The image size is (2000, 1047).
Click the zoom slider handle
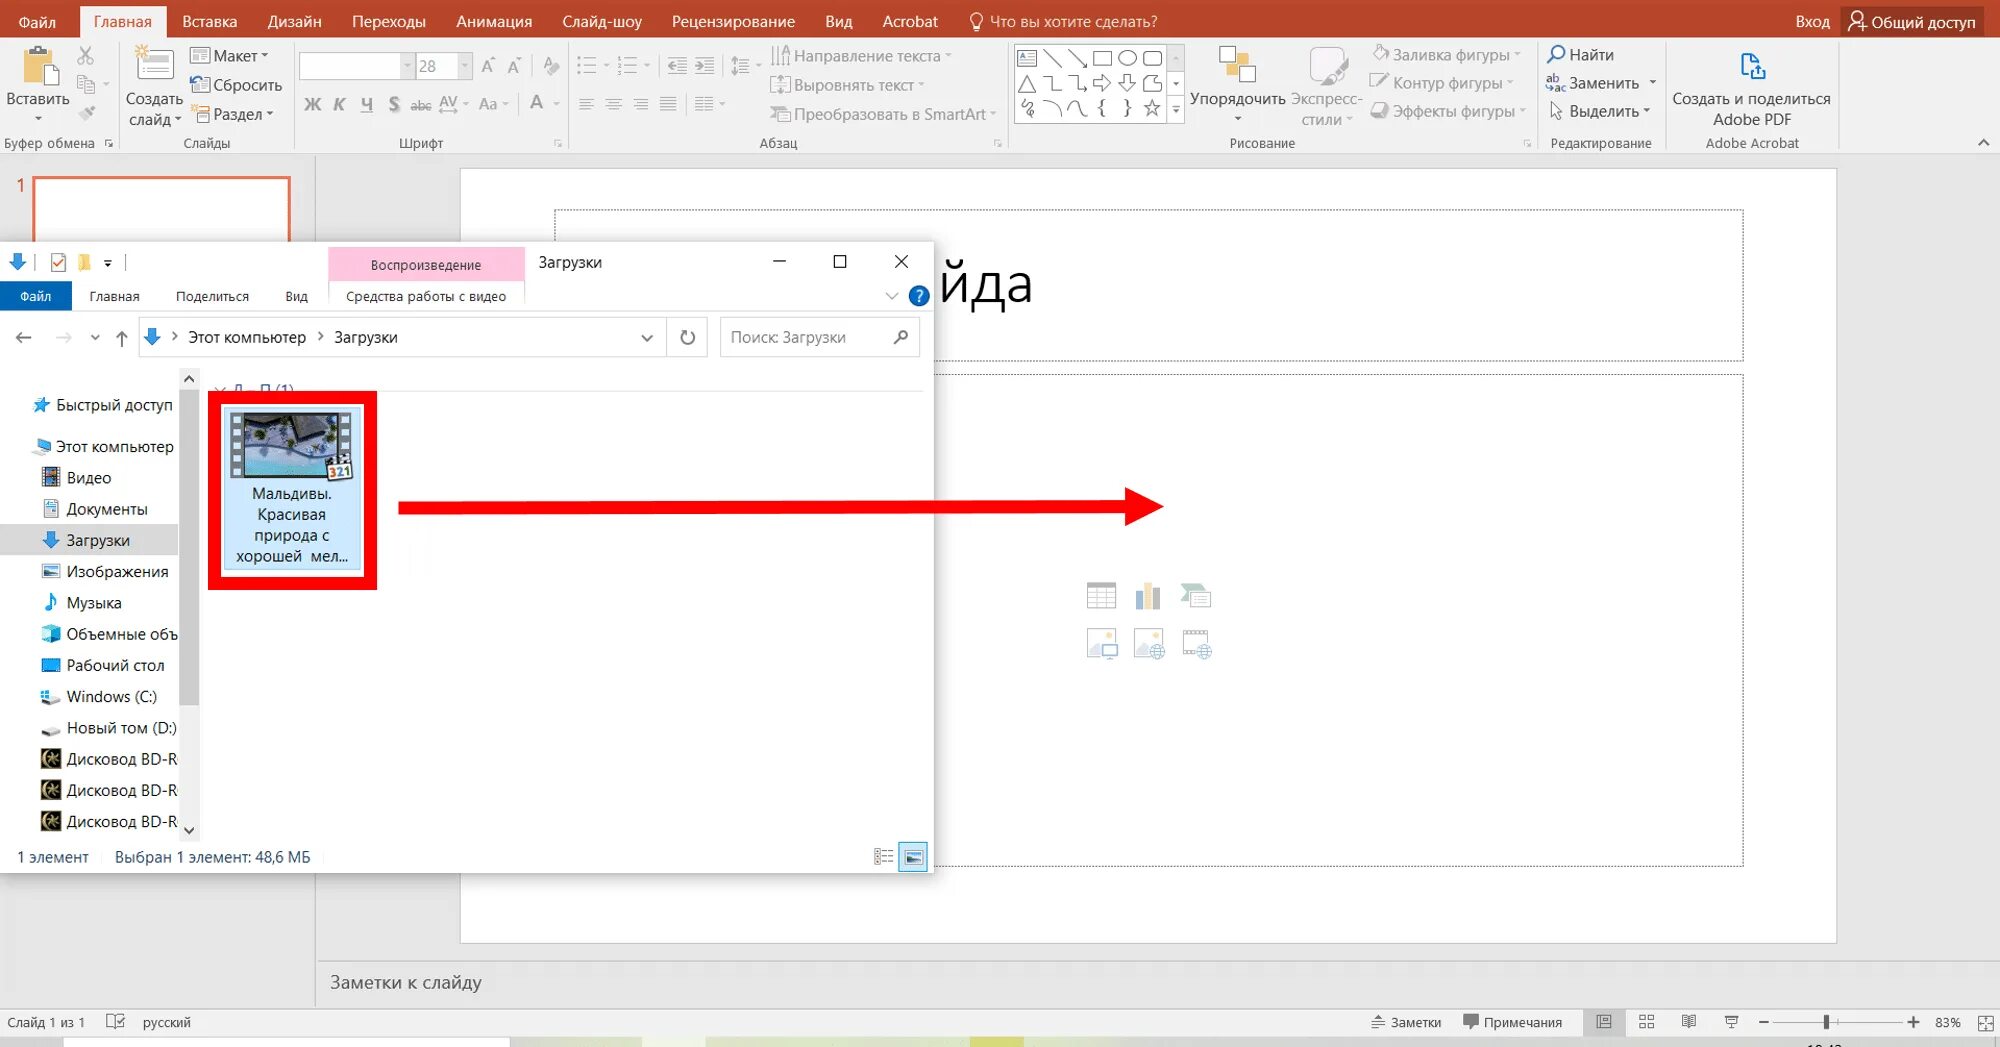1826,1022
